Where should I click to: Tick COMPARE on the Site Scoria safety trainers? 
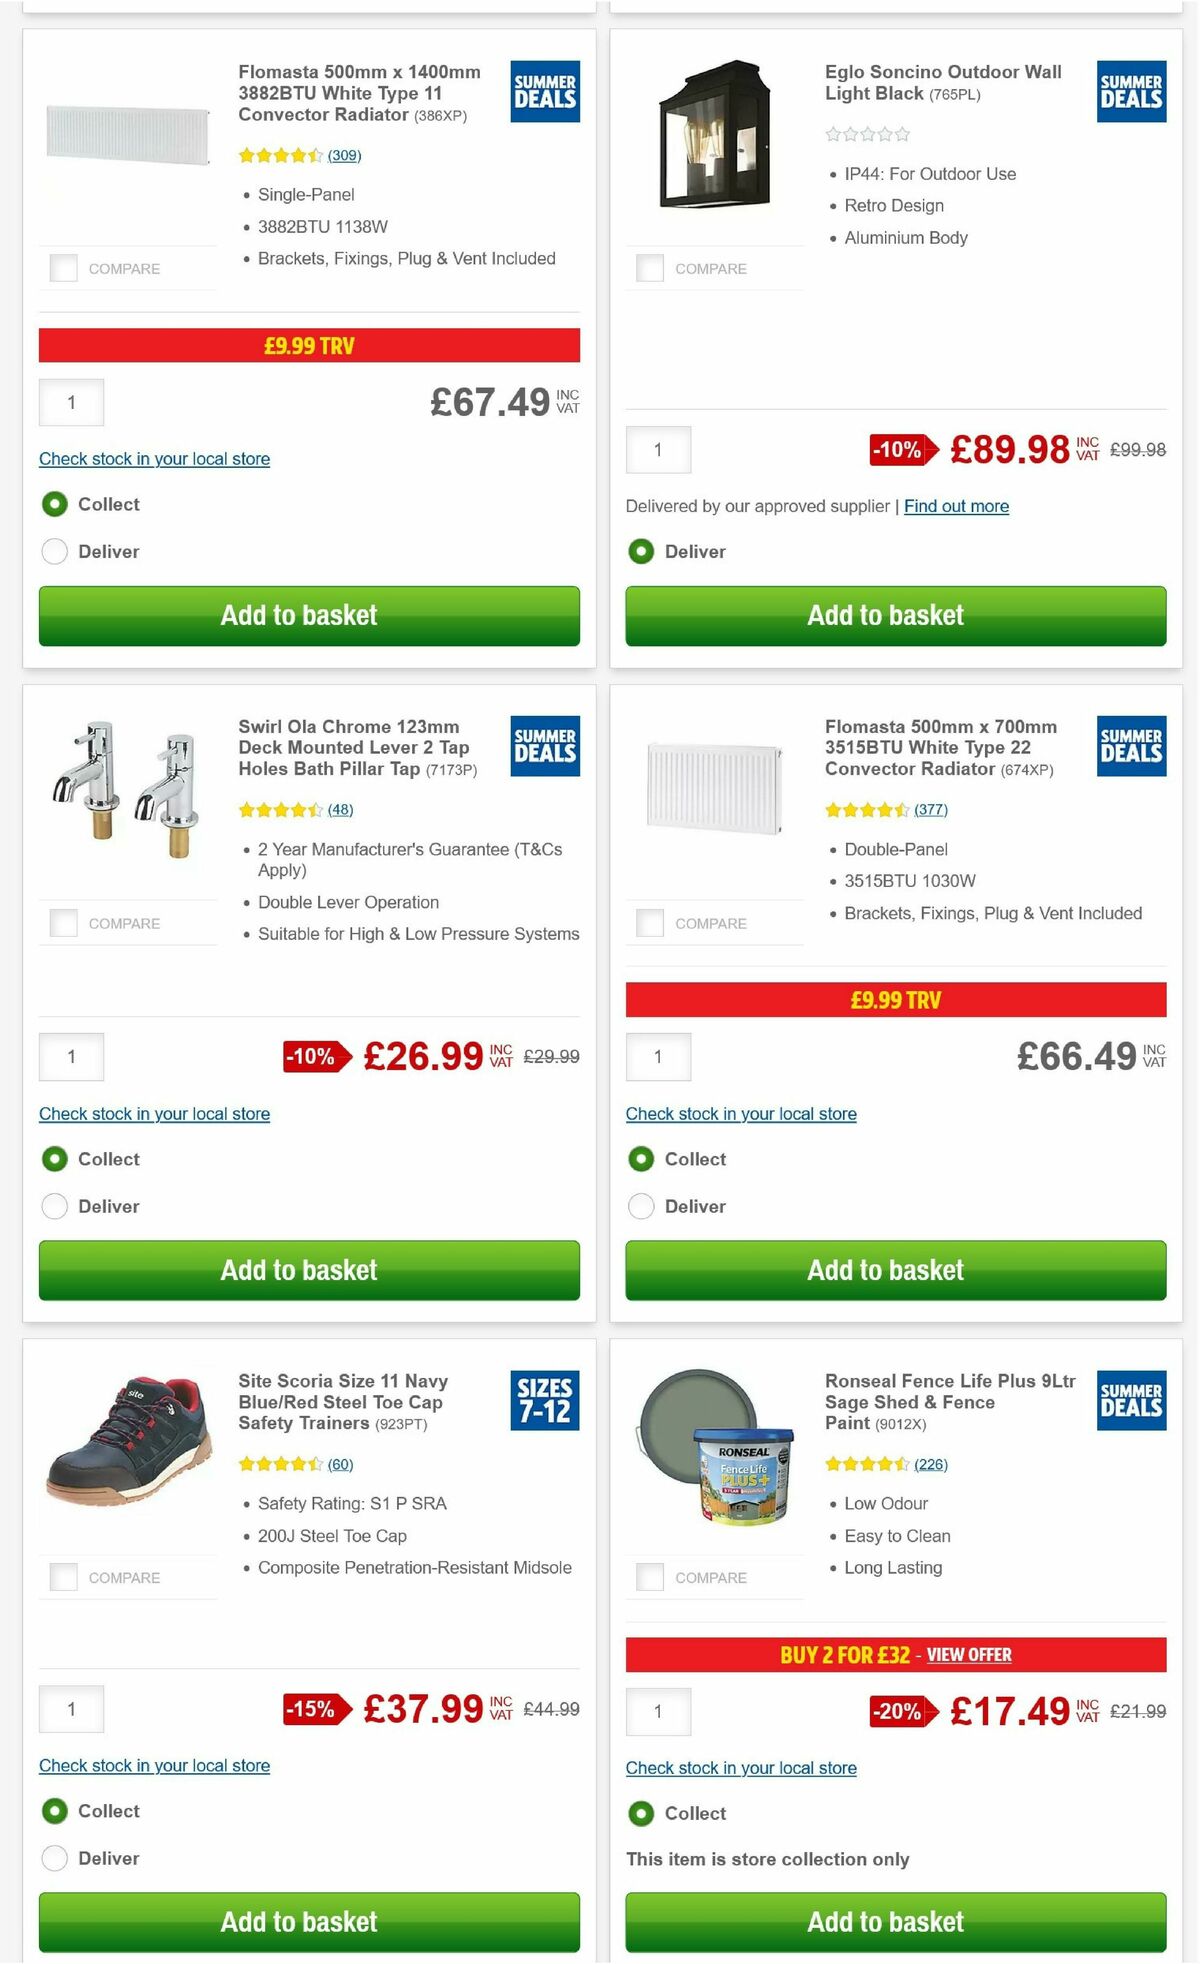[63, 1577]
